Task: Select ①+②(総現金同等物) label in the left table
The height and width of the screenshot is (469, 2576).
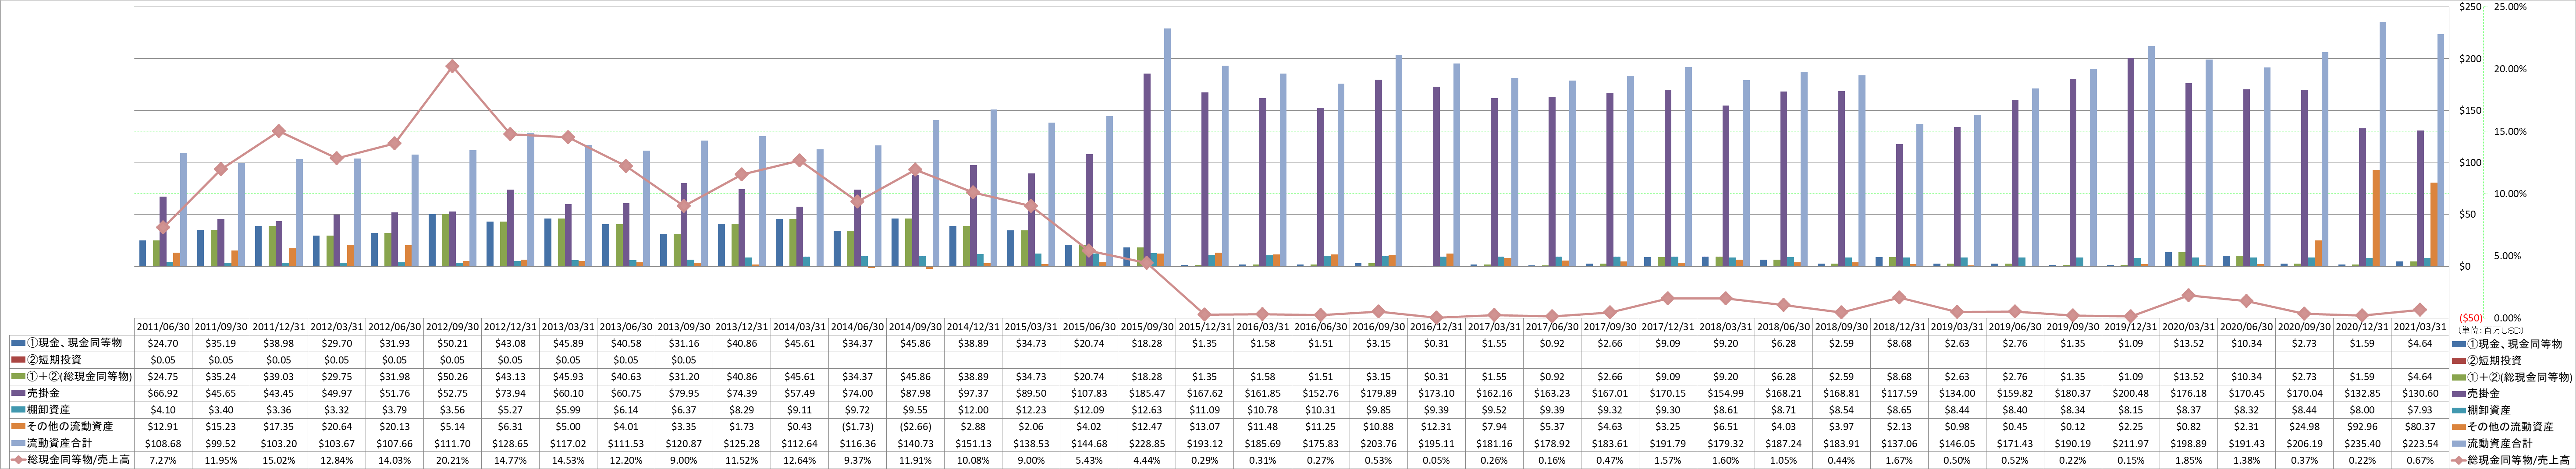Action: [x=79, y=377]
